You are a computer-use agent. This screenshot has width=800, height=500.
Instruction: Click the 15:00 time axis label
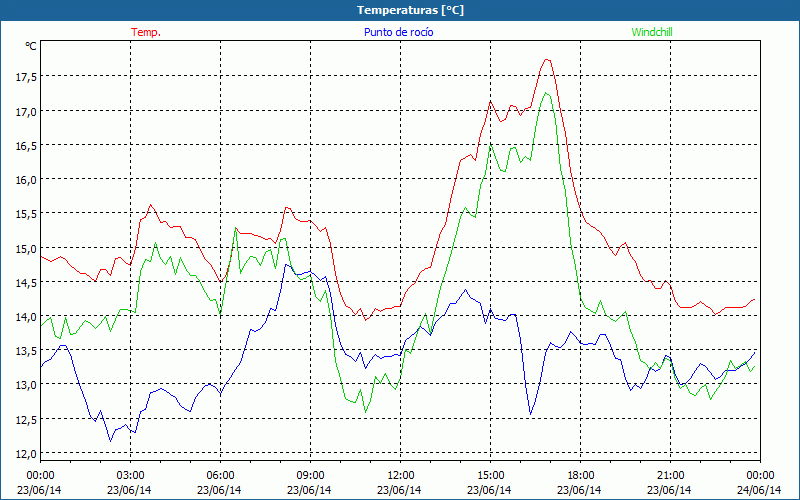[490, 476]
